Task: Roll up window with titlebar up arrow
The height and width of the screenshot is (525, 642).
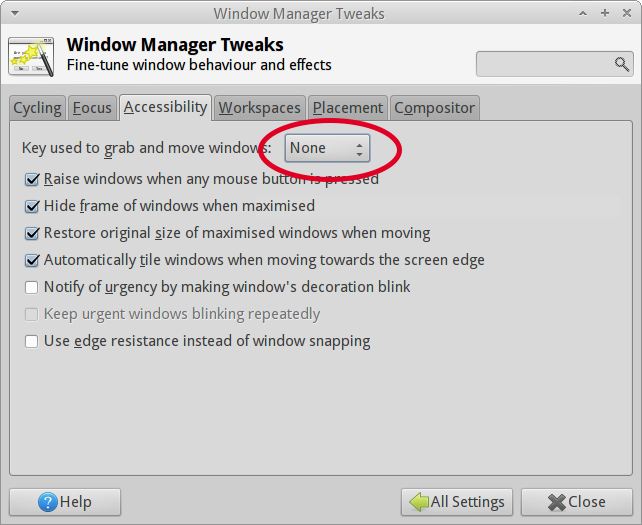Action: (x=583, y=14)
